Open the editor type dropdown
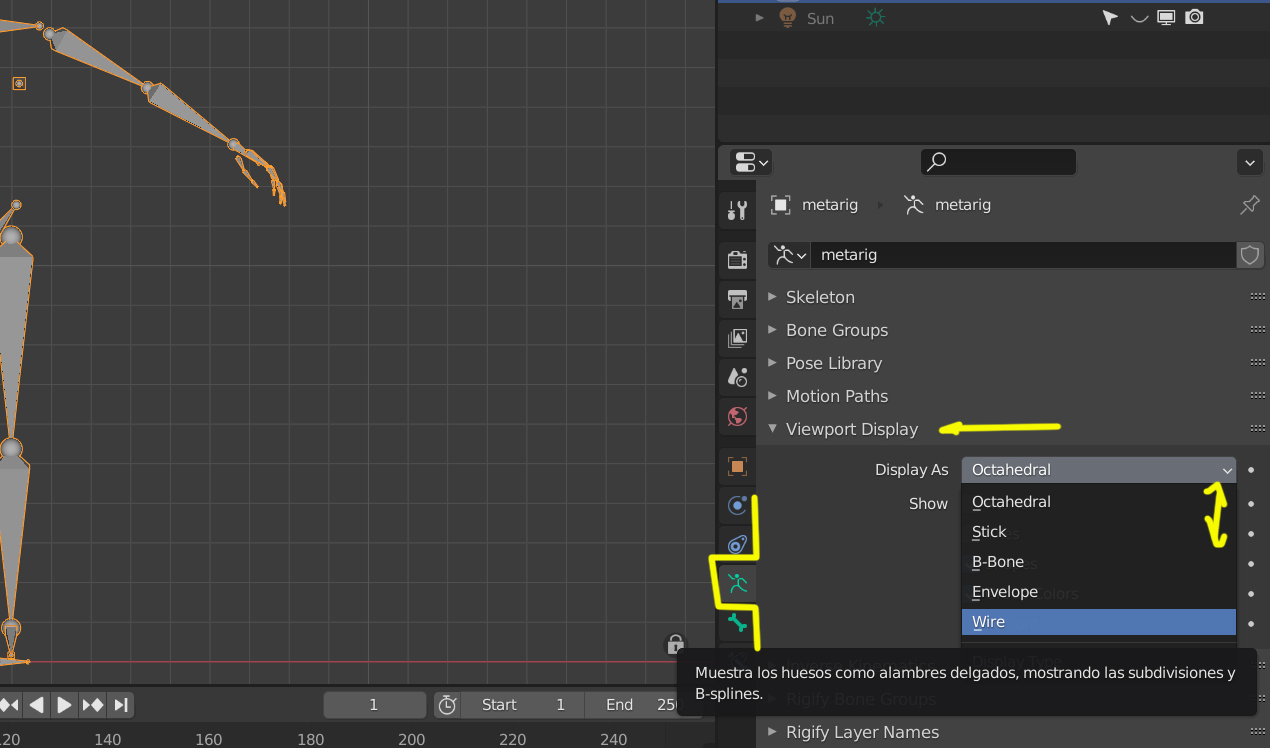The height and width of the screenshot is (748, 1270). [x=751, y=162]
